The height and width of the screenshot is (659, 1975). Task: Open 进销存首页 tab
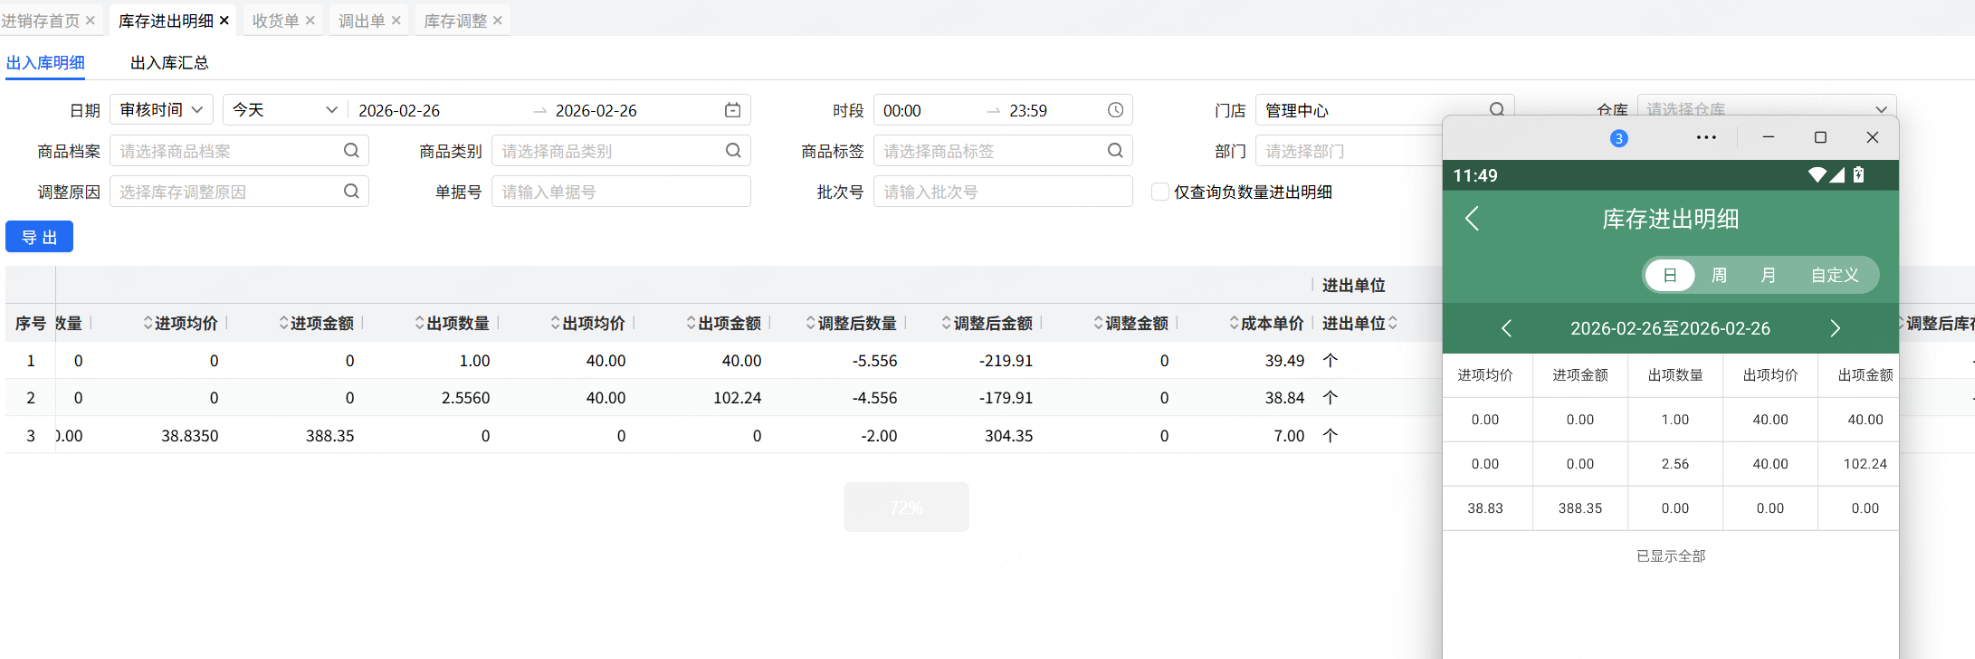click(x=40, y=20)
